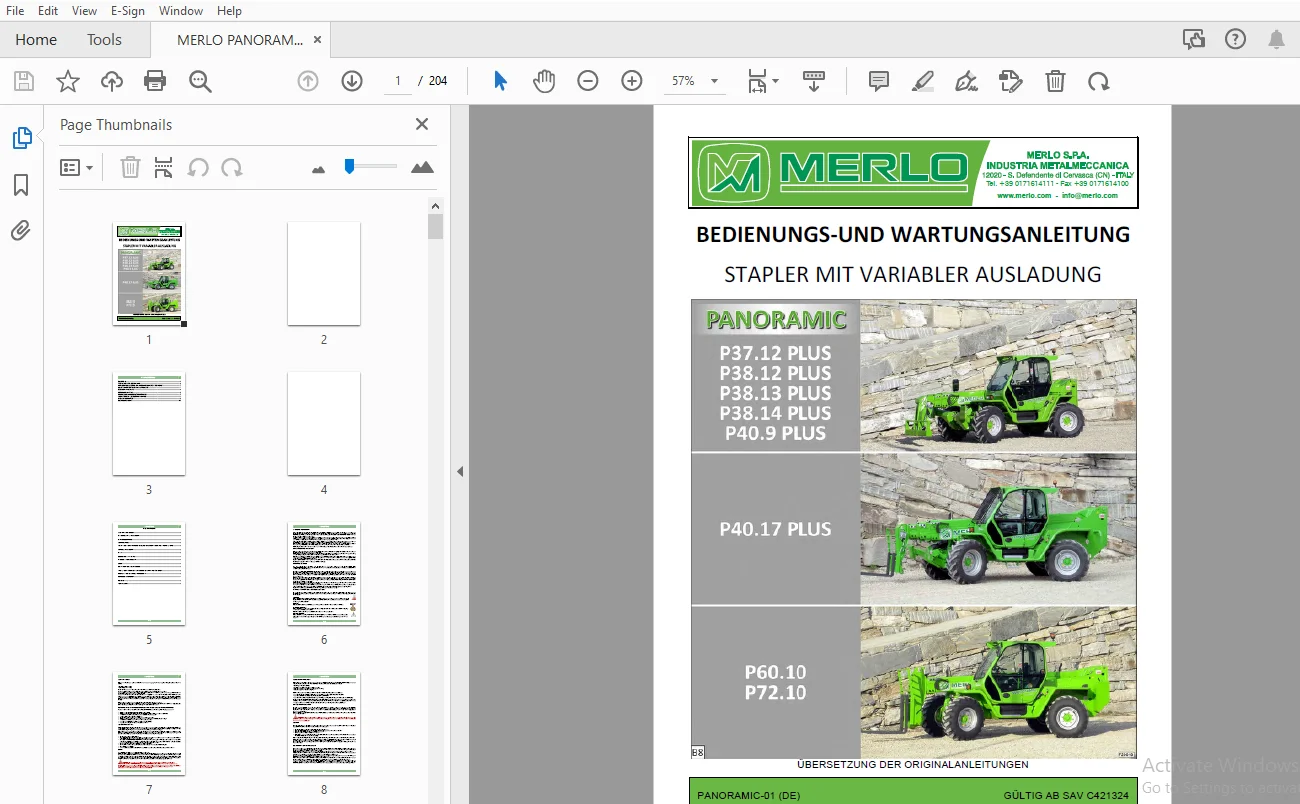Open the View menu

tap(84, 11)
